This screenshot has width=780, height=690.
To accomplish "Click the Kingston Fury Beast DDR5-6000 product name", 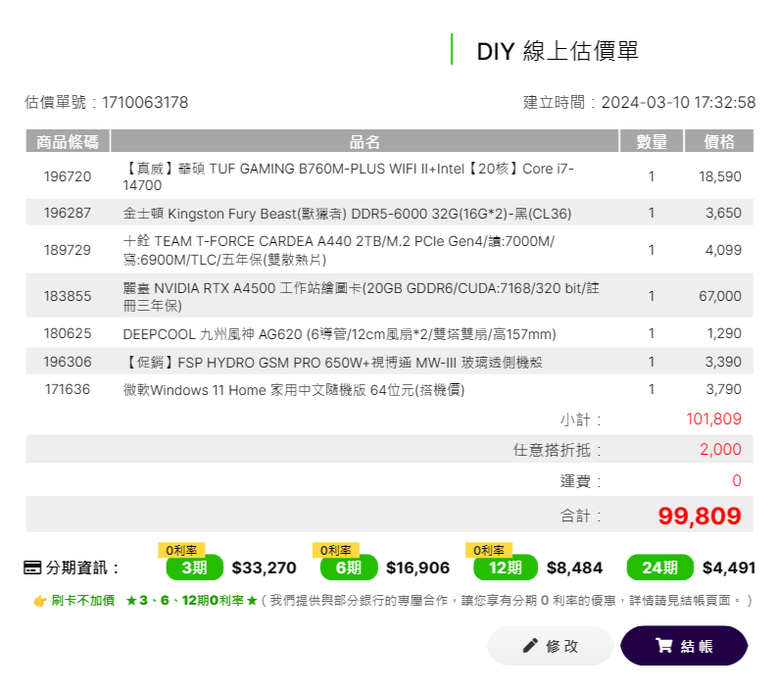I will pyautogui.click(x=347, y=214).
